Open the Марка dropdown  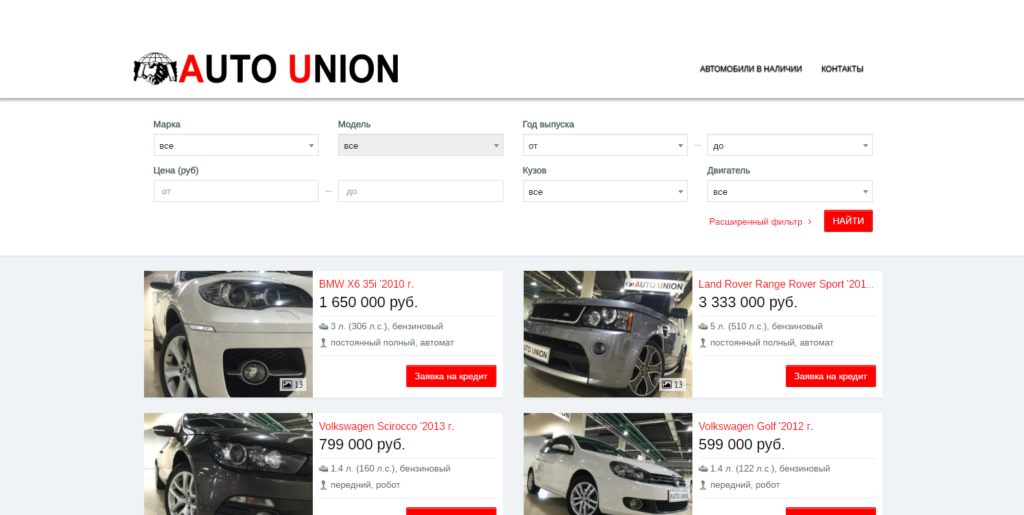pyautogui.click(x=236, y=146)
